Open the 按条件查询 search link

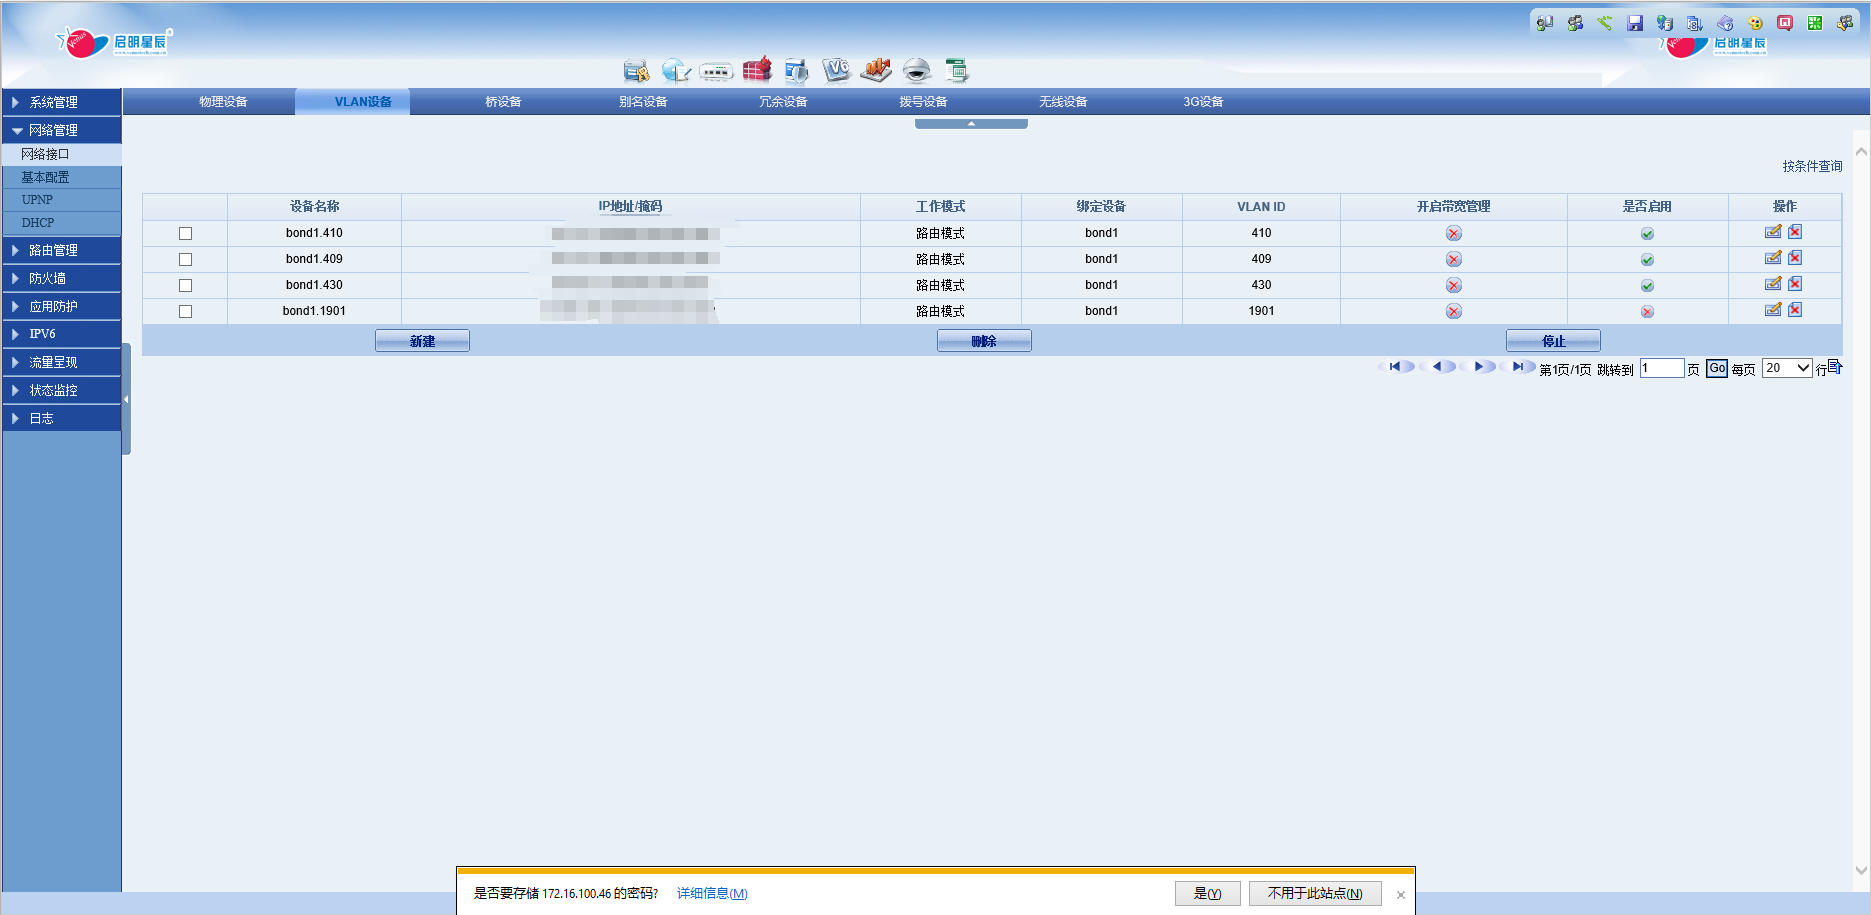(x=1812, y=167)
